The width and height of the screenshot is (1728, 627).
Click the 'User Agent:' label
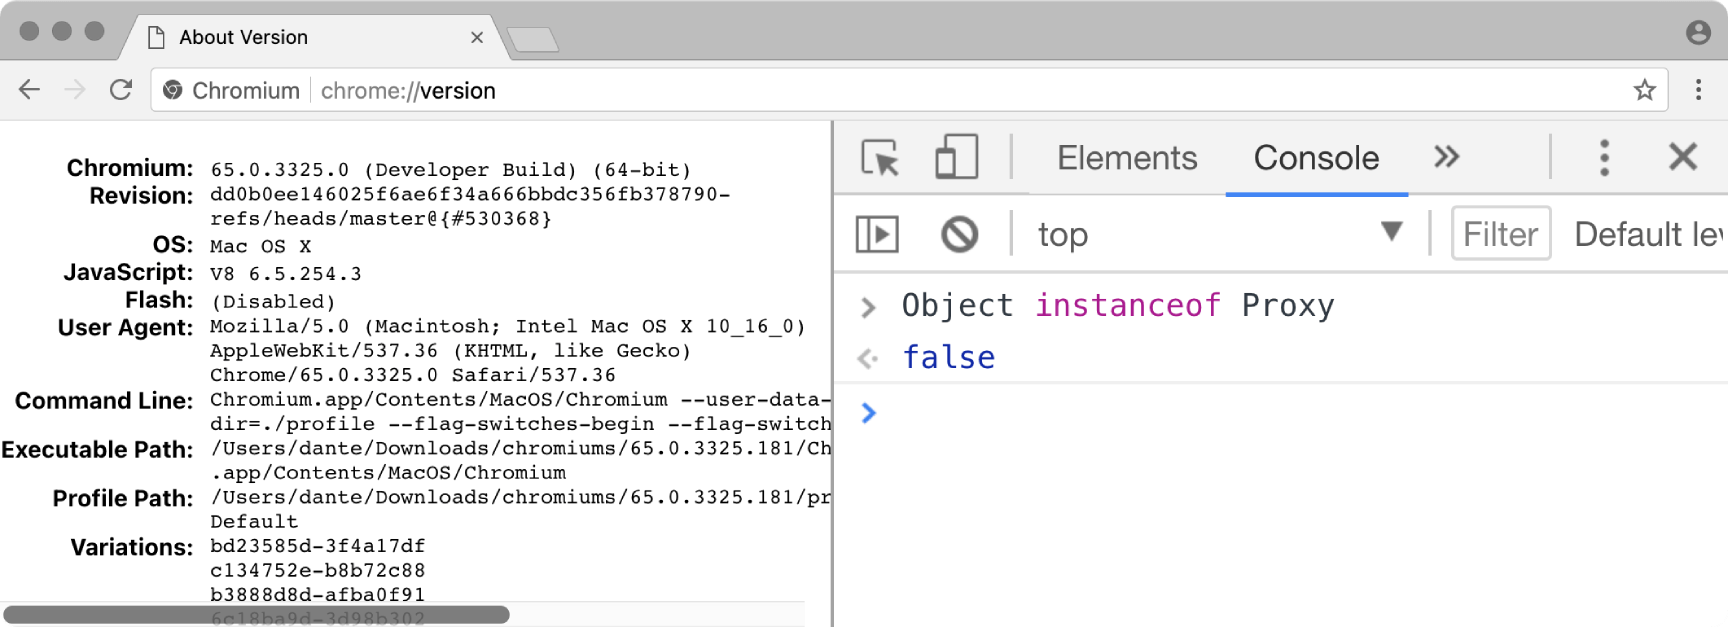pyautogui.click(x=126, y=328)
